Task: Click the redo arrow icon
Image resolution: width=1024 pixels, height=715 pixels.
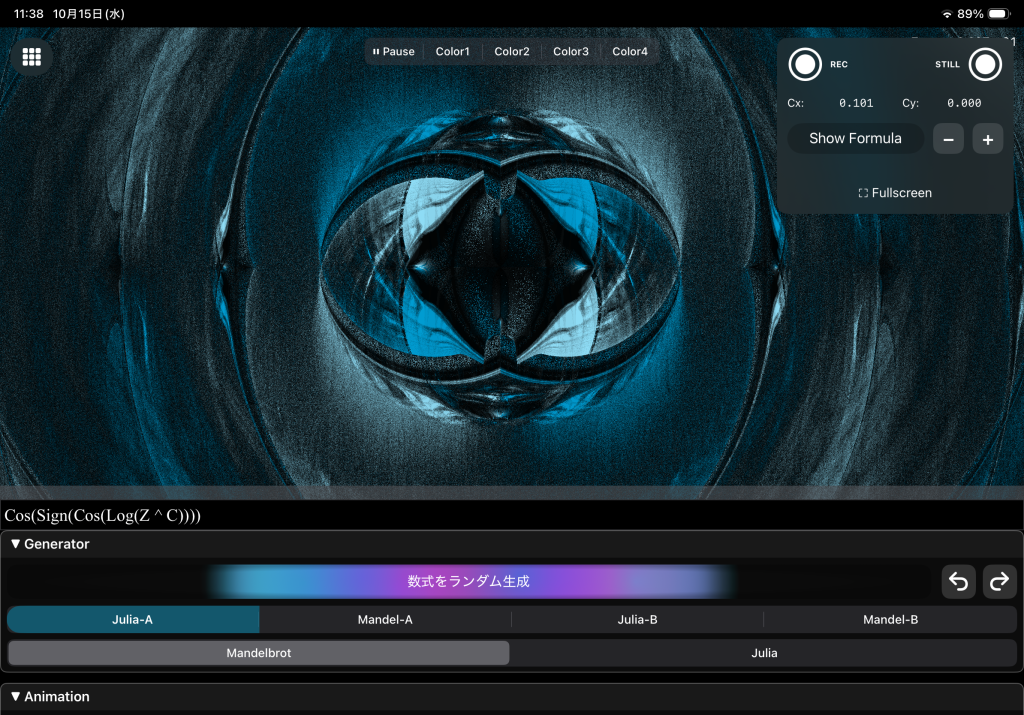Action: coord(999,582)
